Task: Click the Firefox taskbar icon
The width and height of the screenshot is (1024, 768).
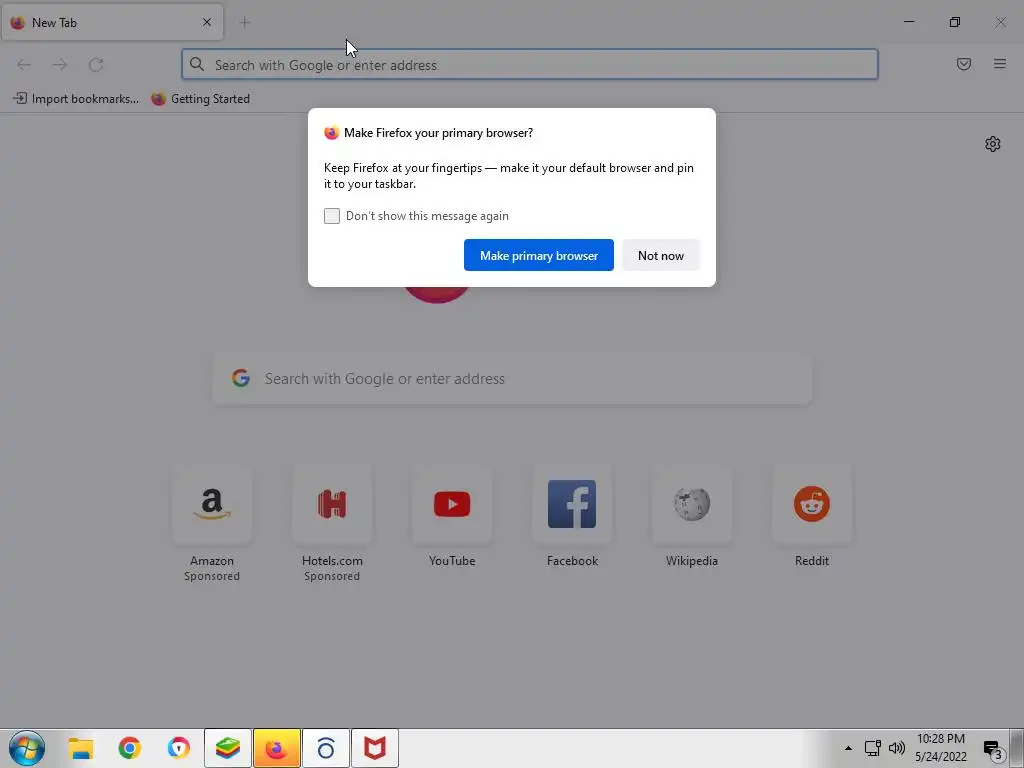Action: 277,748
